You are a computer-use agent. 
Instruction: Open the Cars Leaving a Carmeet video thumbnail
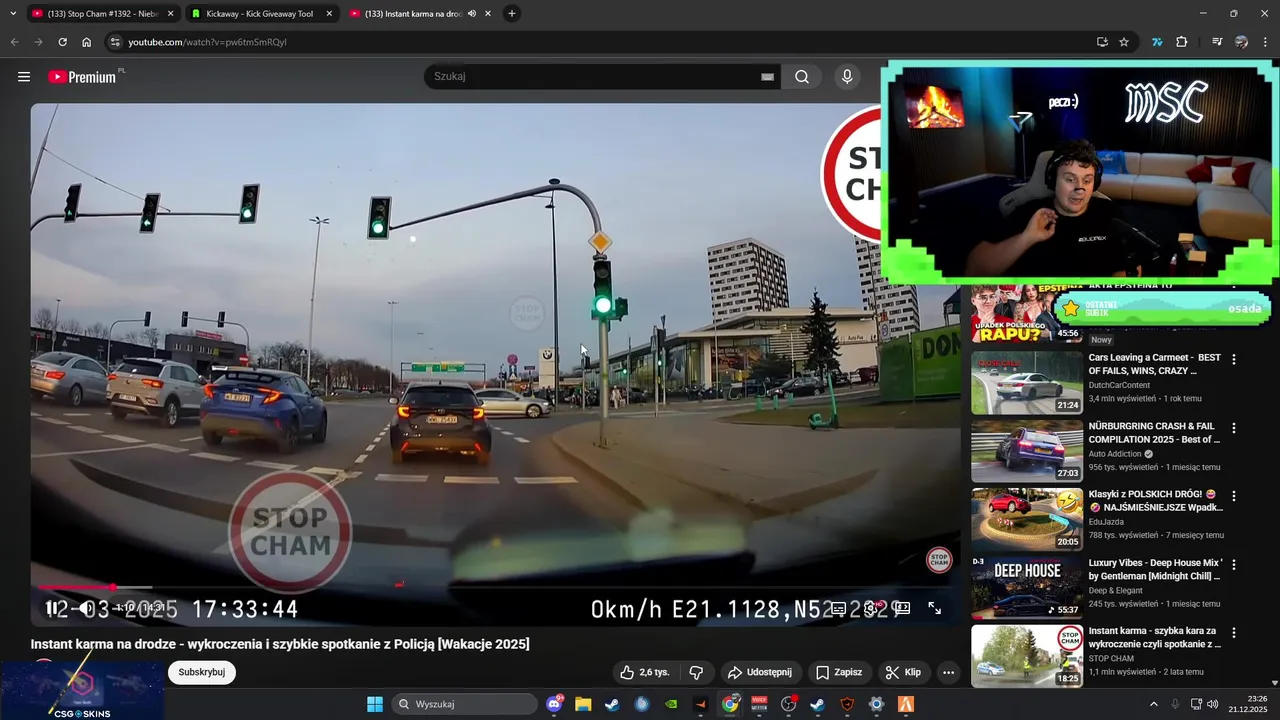click(1027, 382)
